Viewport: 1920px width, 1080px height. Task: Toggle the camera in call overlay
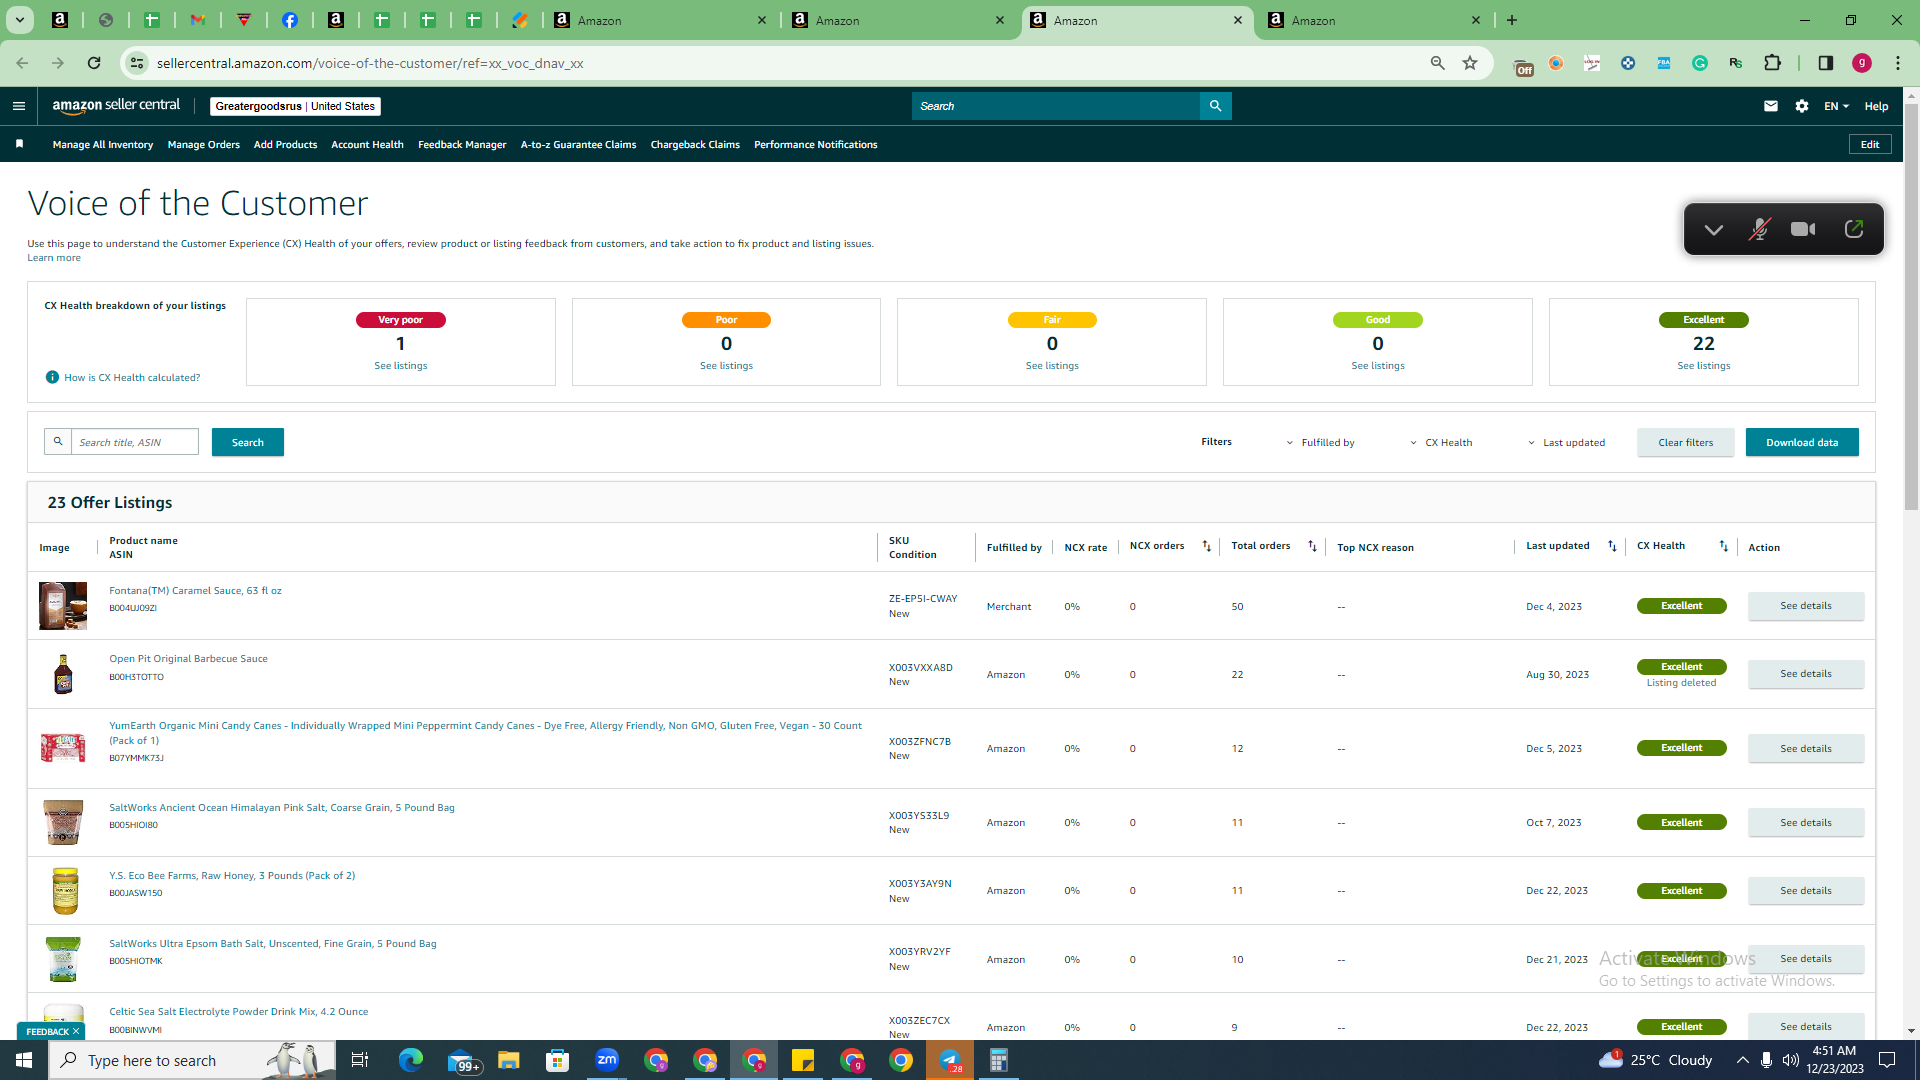(1803, 229)
